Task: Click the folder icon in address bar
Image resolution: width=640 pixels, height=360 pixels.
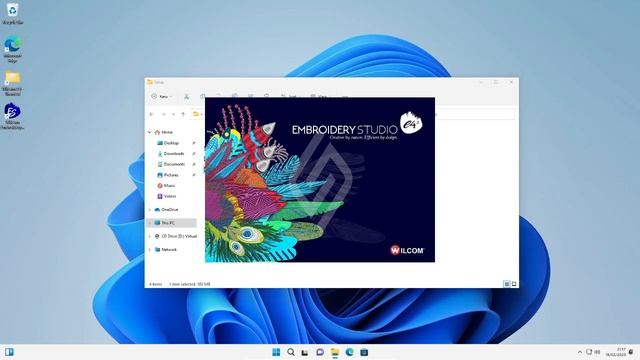Action: (x=196, y=114)
